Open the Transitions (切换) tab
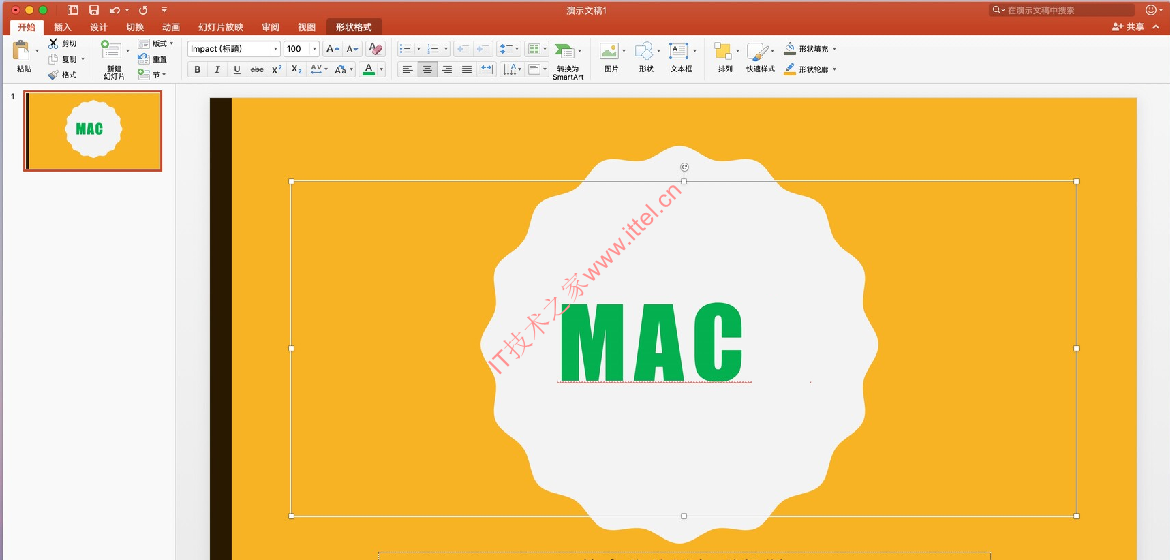1170x560 pixels. [135, 27]
